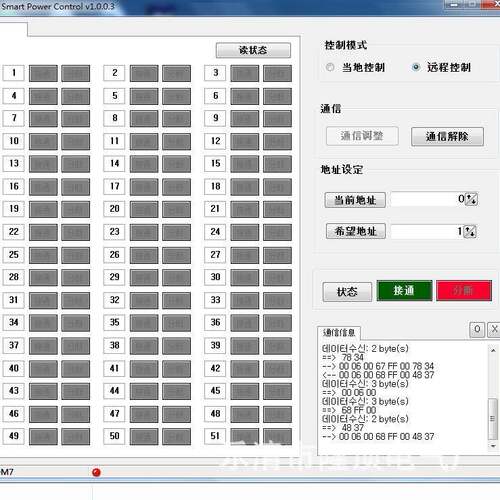Click the right gray button beside channel 34
The image size is (500, 500).
click(x=76, y=323)
